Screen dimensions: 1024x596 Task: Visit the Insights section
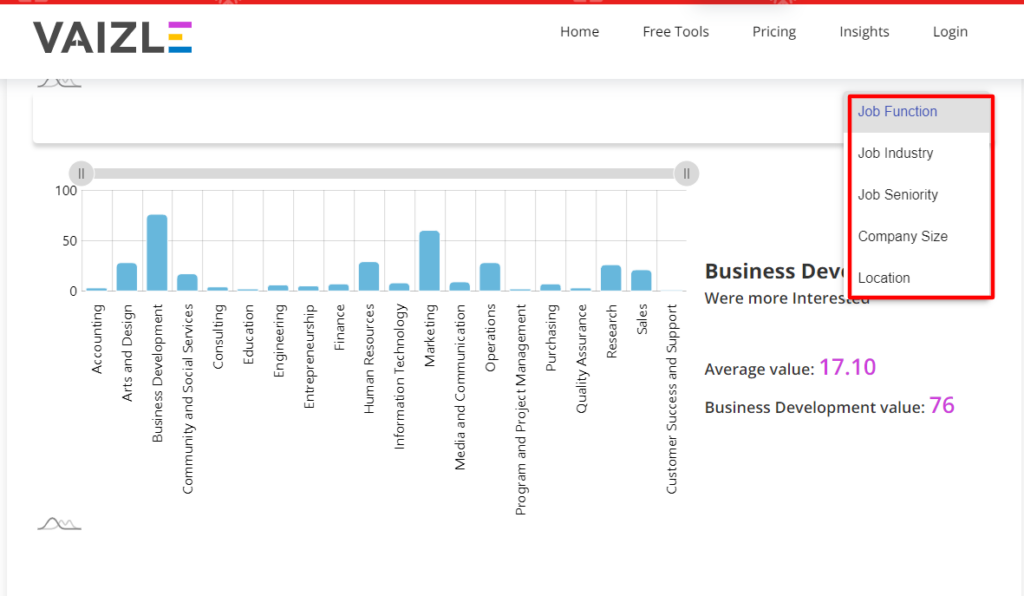[x=864, y=31]
